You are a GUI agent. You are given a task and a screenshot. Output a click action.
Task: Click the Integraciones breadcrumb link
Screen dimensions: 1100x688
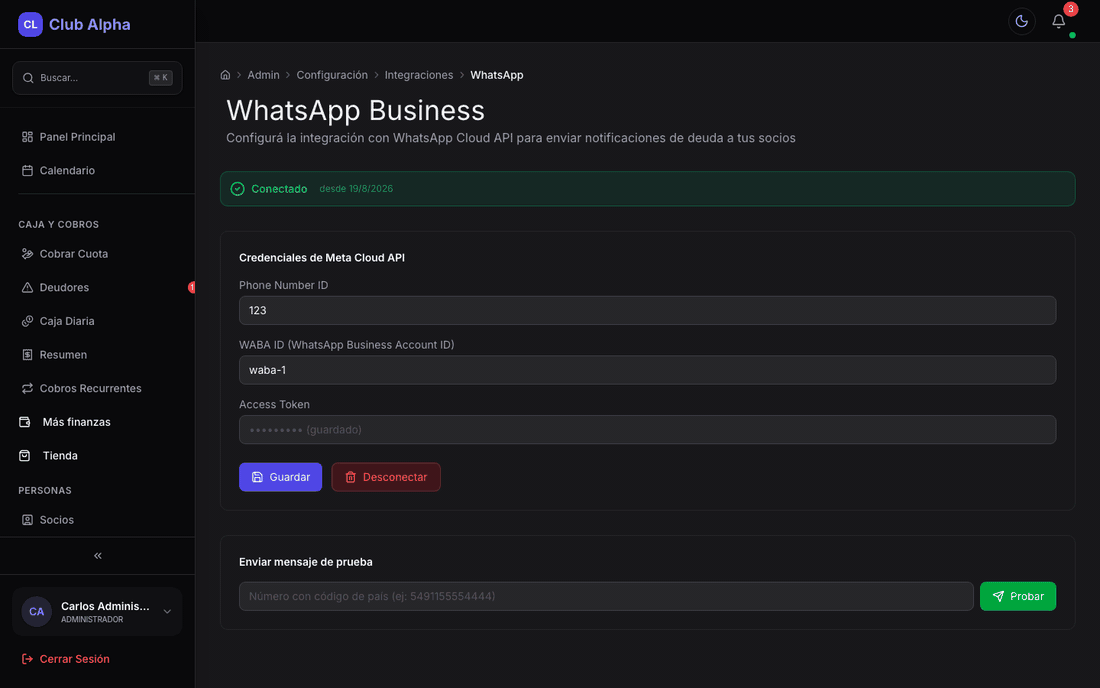point(419,75)
